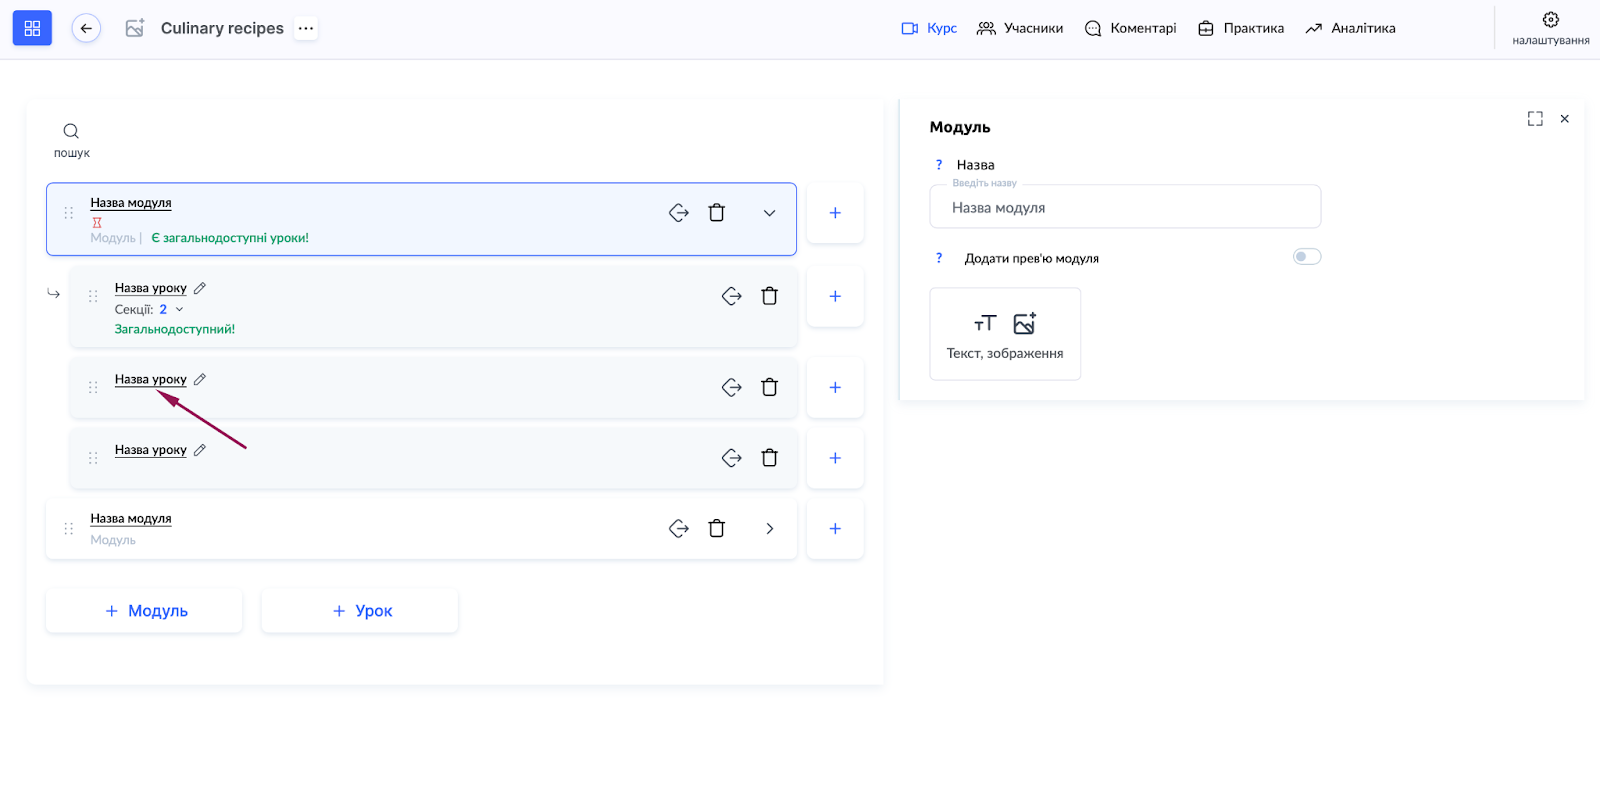1600x794 pixels.
Task: Toggle 'Додати прев'ю модуля' switch
Action: [1306, 257]
